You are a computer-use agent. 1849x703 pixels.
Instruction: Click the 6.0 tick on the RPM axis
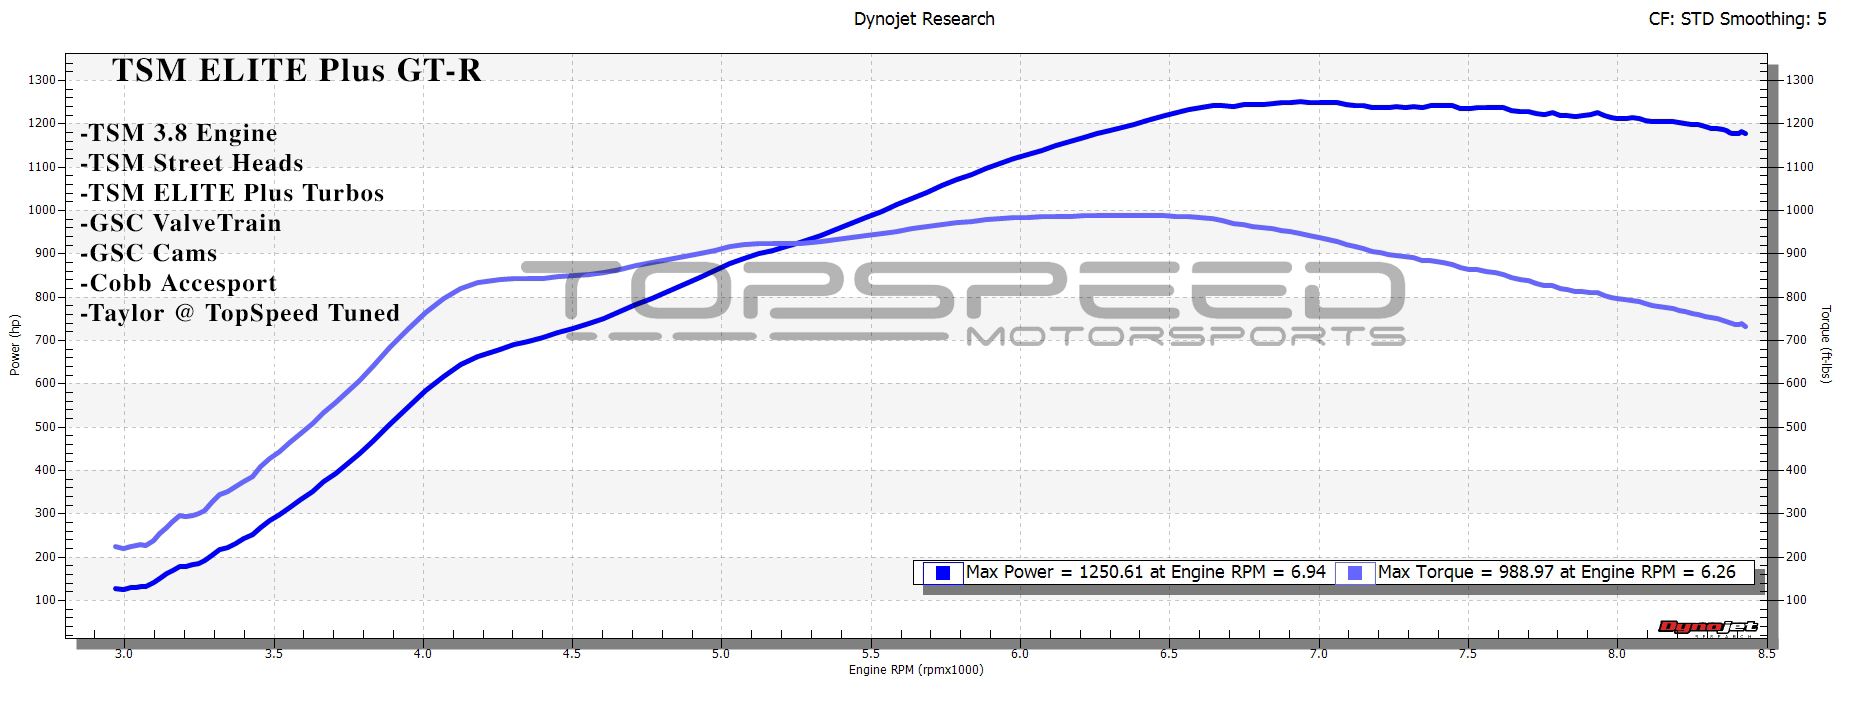pos(1019,654)
